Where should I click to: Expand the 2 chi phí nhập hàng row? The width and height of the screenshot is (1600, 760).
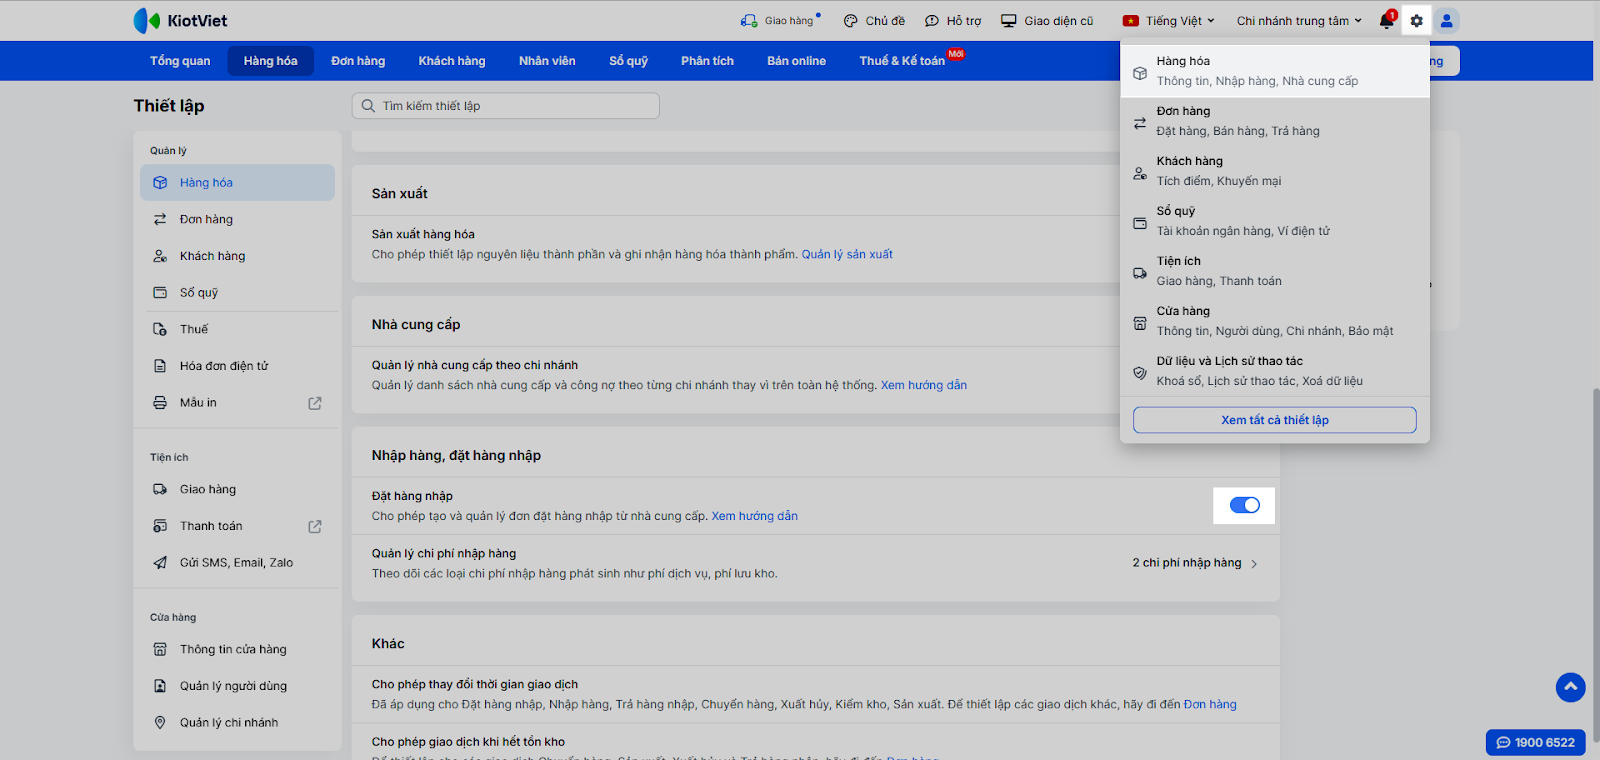1195,563
